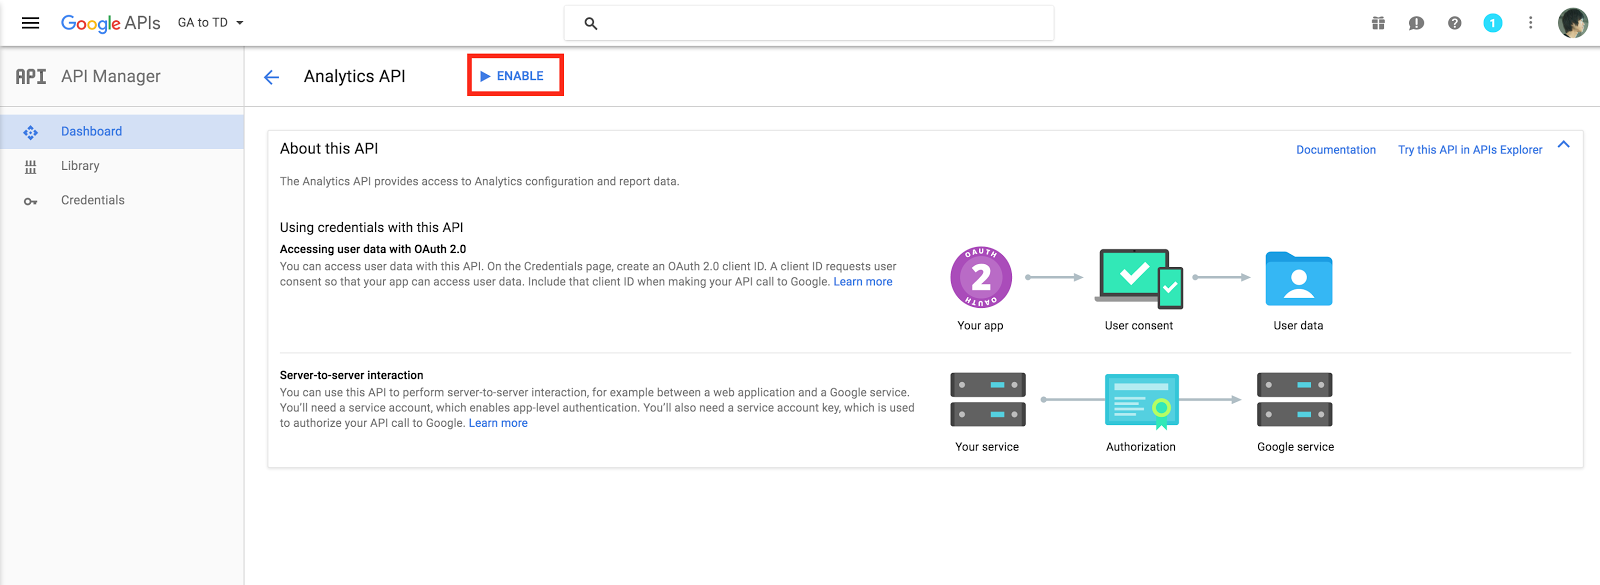The image size is (1600, 585).
Task: Click the Credentials key icon
Action: pos(31,201)
